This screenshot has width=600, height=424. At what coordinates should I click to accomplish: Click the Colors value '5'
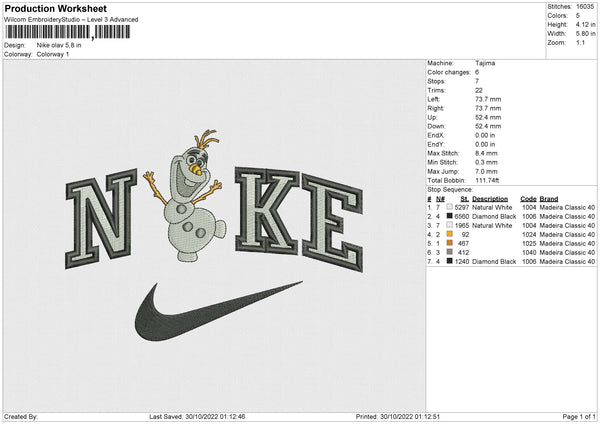578,16
